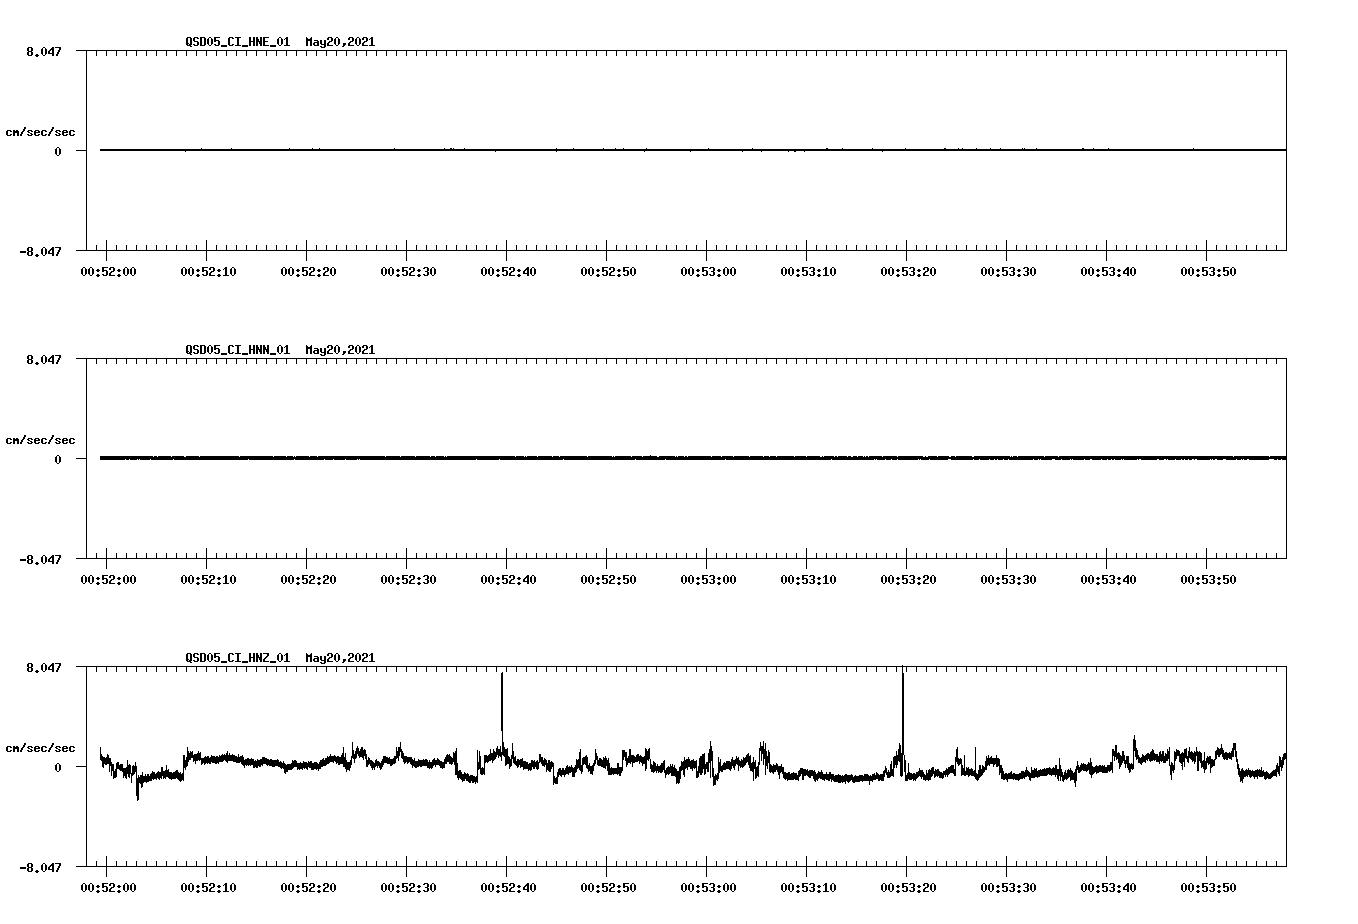This screenshot has height=924, width=1358.
Task: Select the cm/sec/sec label on the HNZ plot
Action: coord(42,747)
